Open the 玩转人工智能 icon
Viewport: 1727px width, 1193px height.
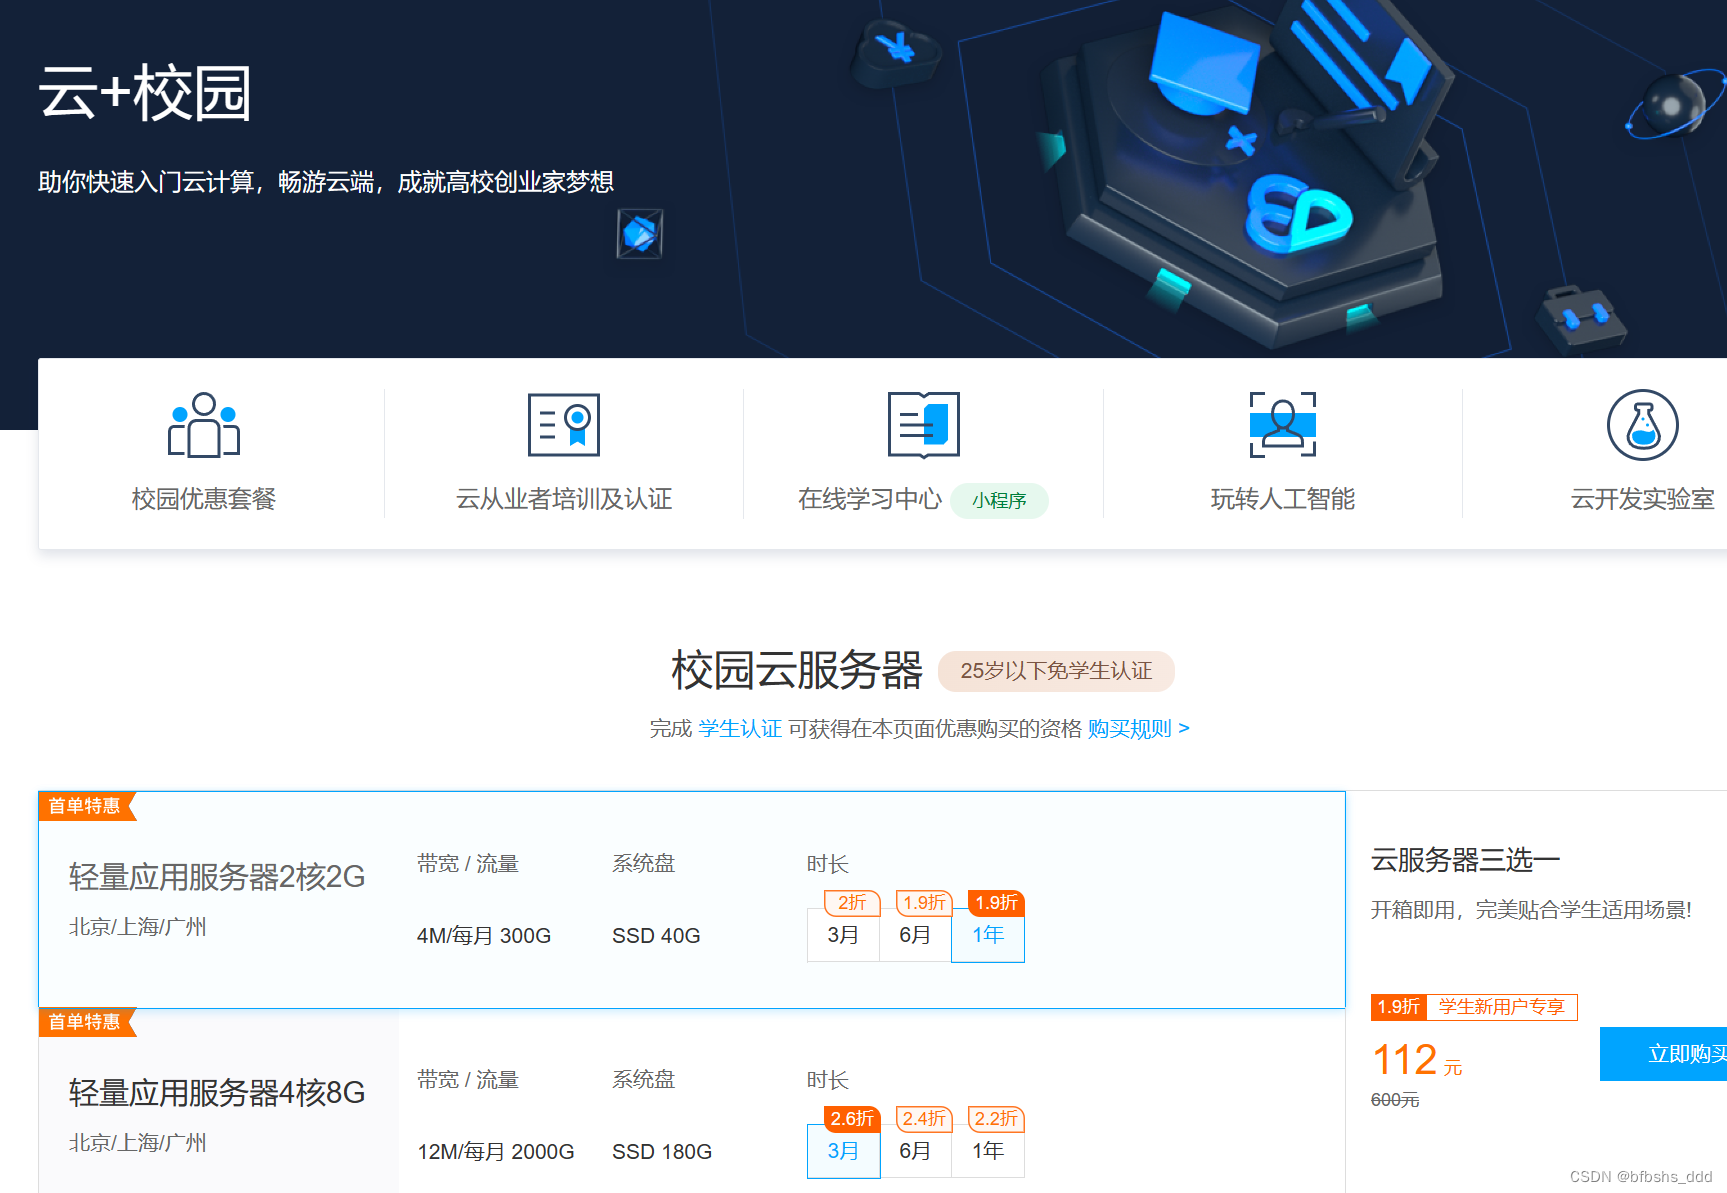(x=1282, y=425)
